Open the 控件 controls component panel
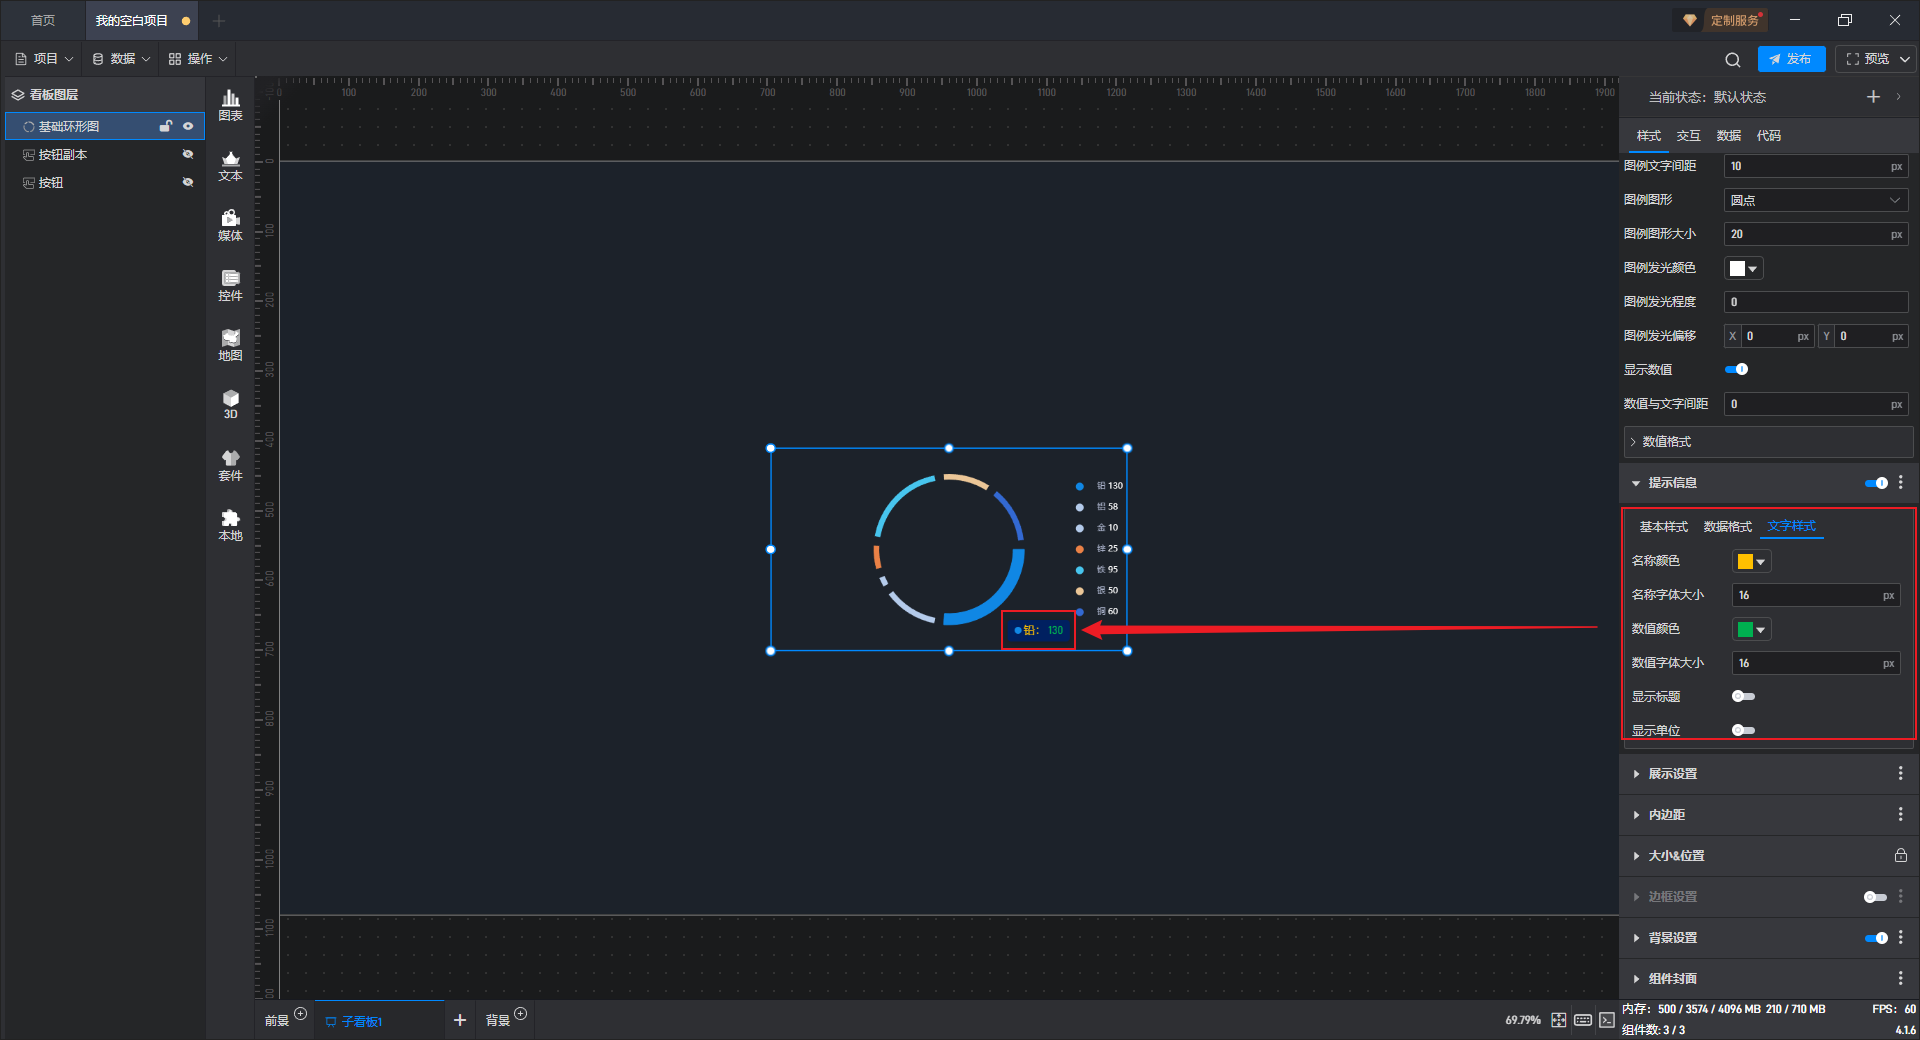 coord(230,285)
